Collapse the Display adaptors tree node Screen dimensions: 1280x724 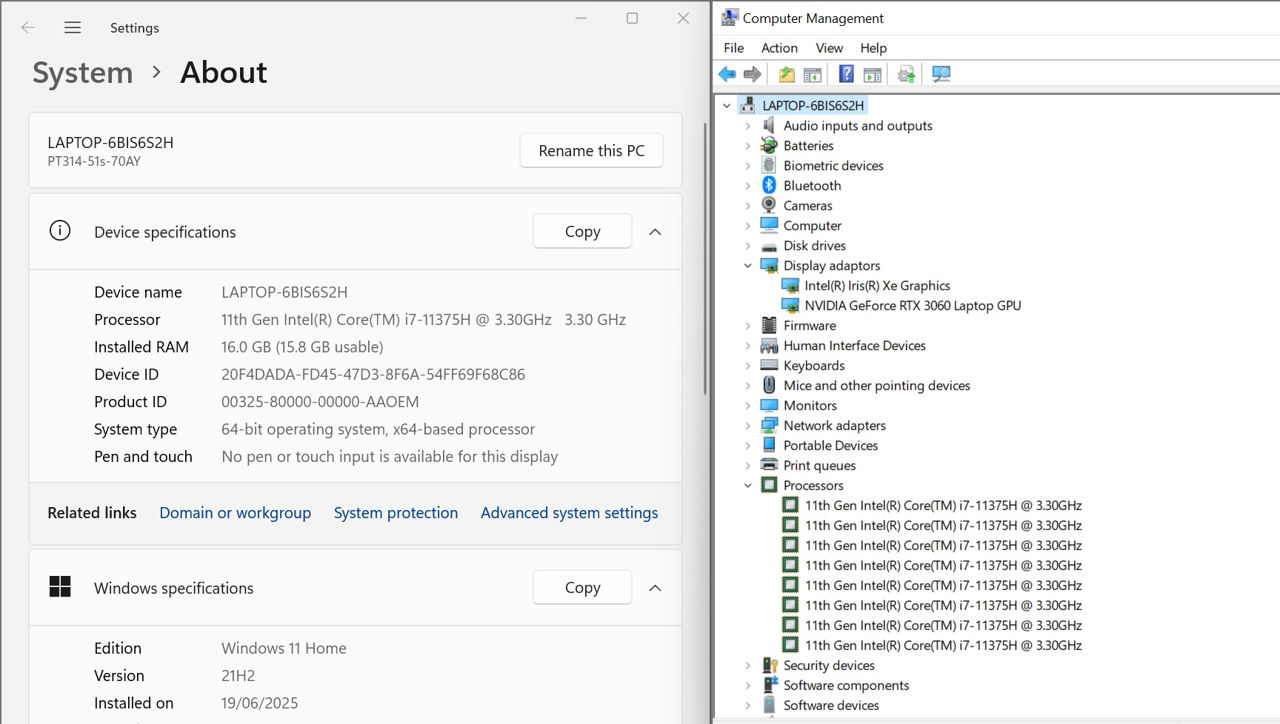click(748, 265)
